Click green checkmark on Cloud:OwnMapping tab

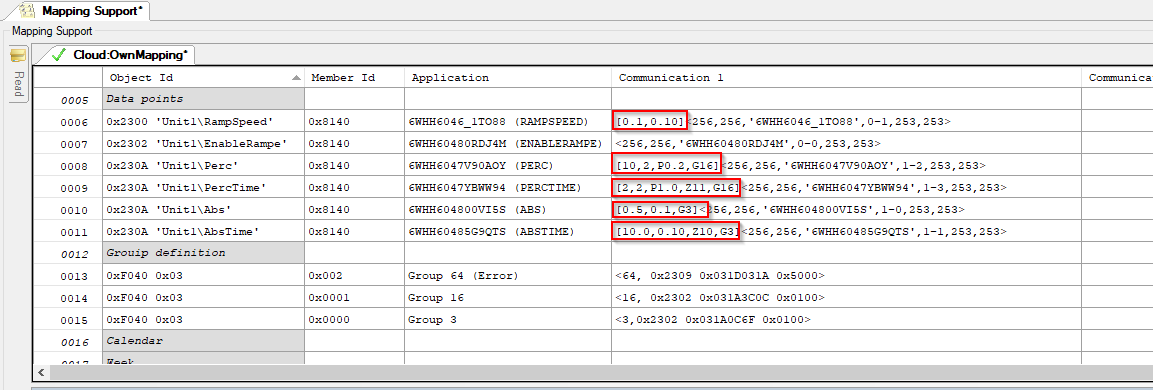click(x=59, y=55)
